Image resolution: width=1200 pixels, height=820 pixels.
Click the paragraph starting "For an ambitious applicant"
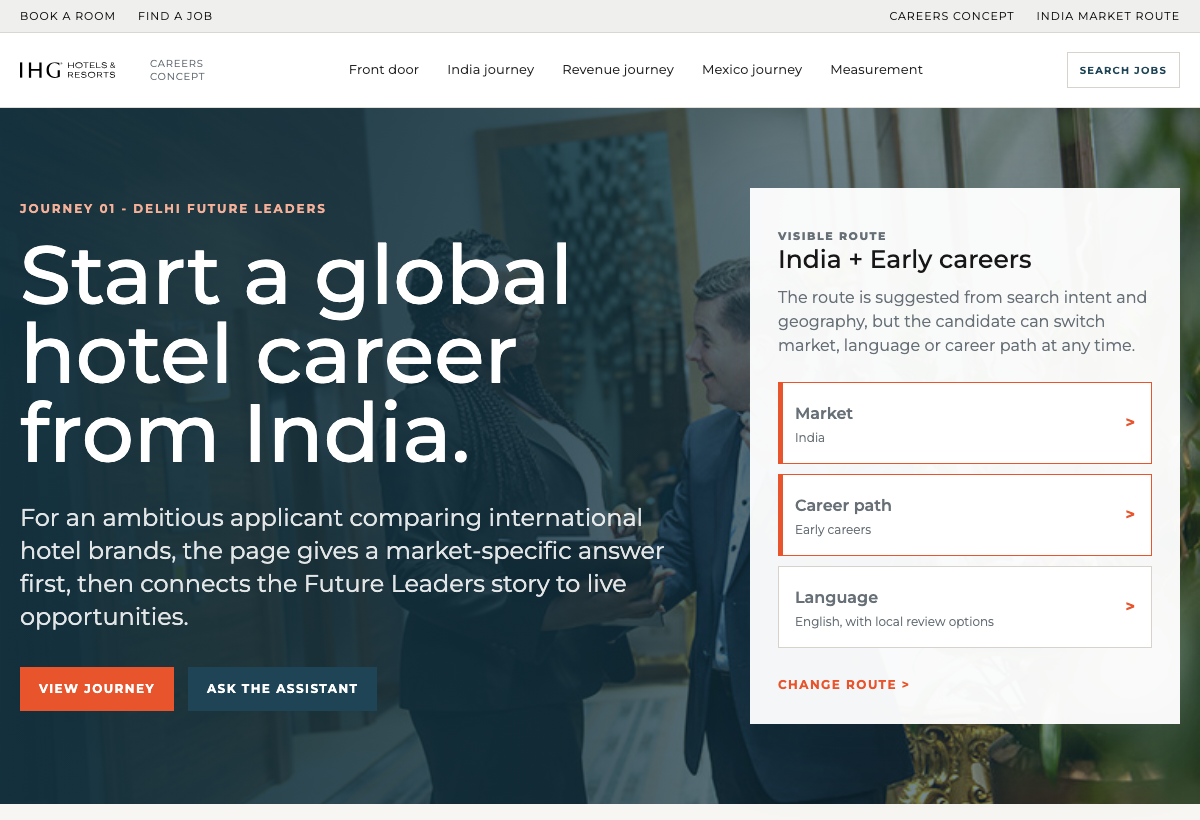coord(342,567)
